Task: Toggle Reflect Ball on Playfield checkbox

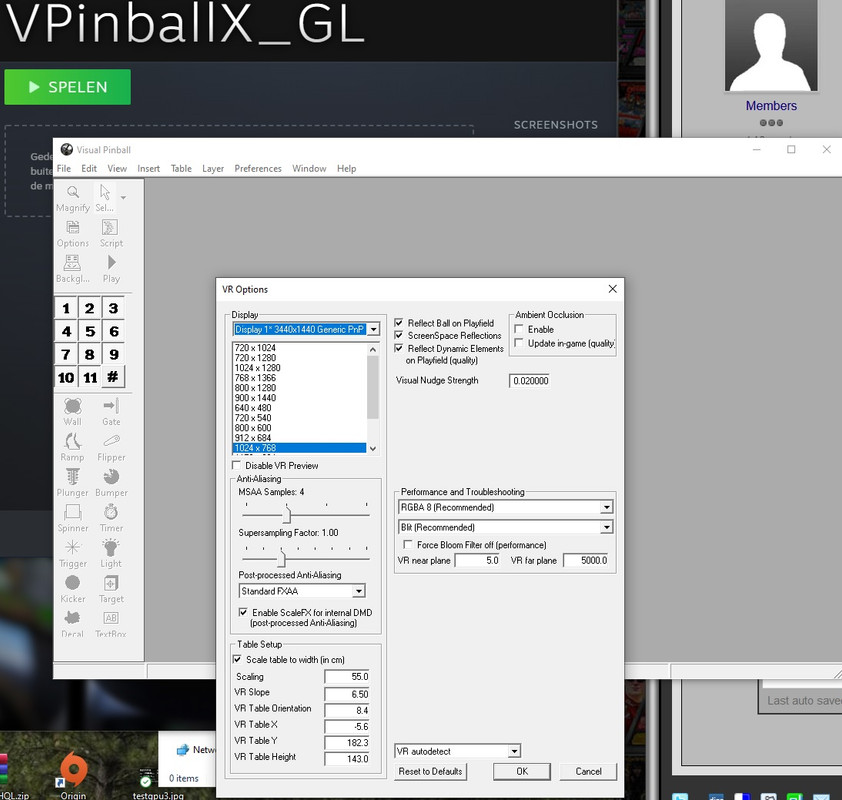Action: 398,323
